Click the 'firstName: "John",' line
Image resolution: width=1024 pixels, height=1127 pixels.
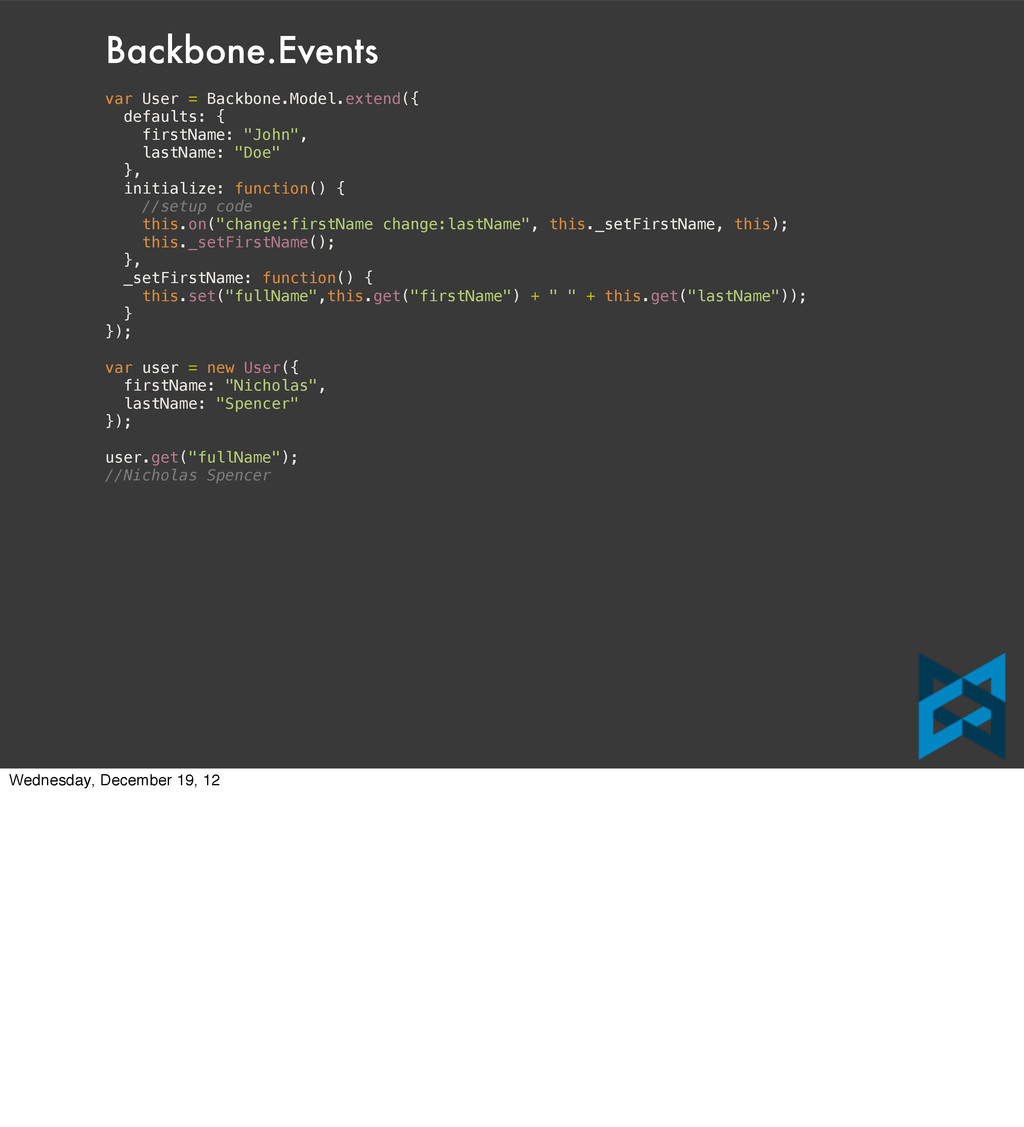(x=225, y=134)
